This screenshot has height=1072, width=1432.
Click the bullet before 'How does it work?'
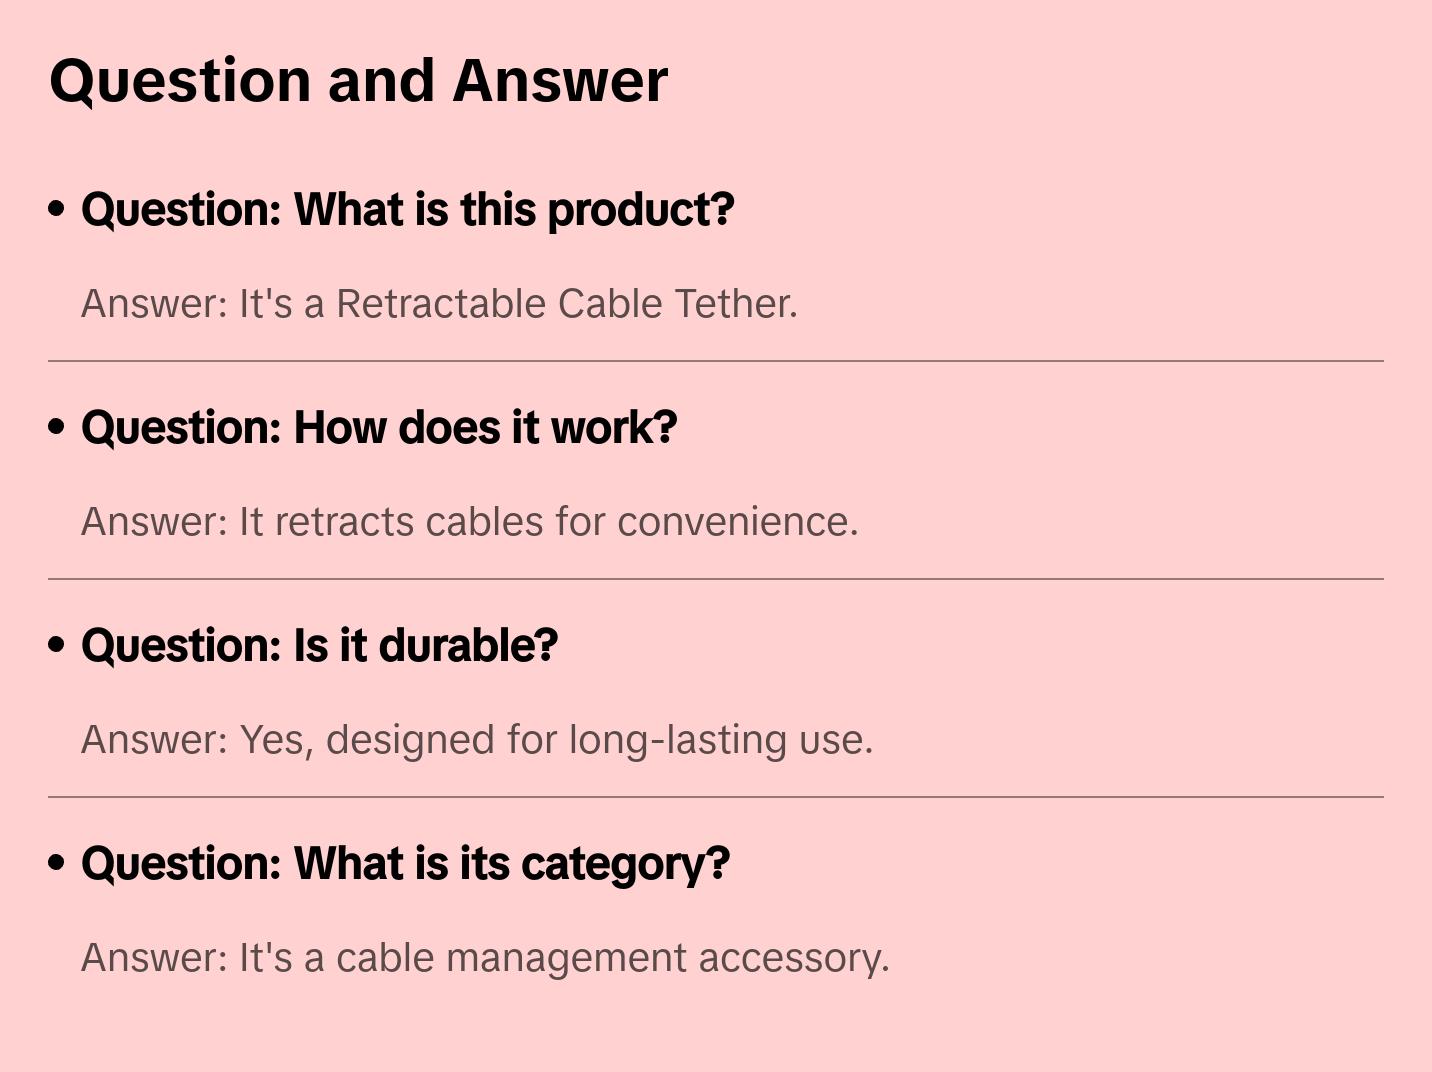(x=57, y=427)
